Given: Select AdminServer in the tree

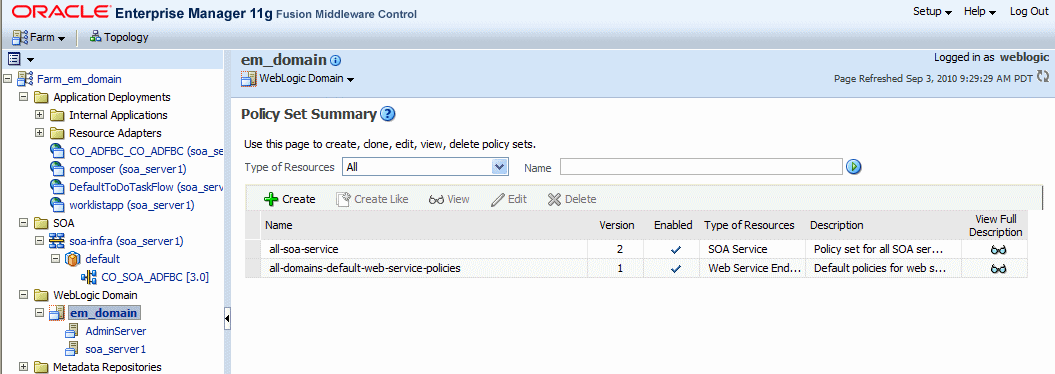Looking at the screenshot, I should coord(115,331).
